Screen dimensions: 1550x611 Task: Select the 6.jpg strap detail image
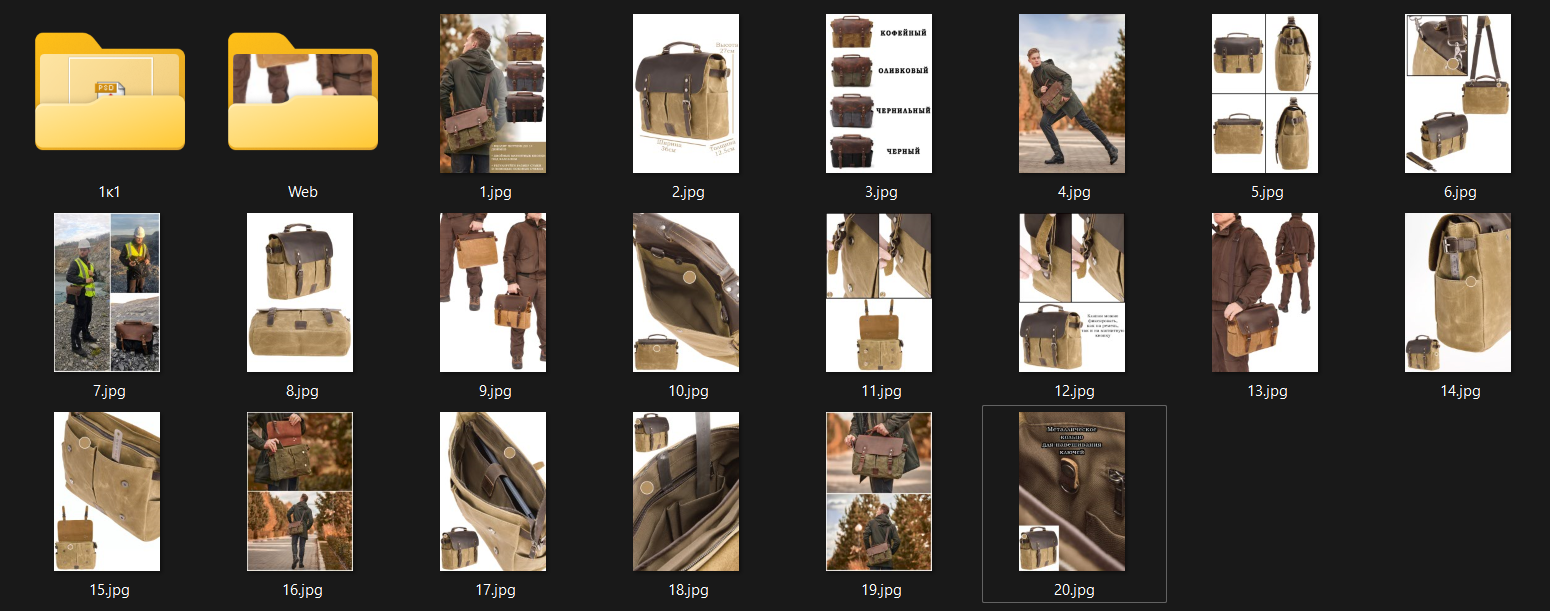pyautogui.click(x=1458, y=93)
